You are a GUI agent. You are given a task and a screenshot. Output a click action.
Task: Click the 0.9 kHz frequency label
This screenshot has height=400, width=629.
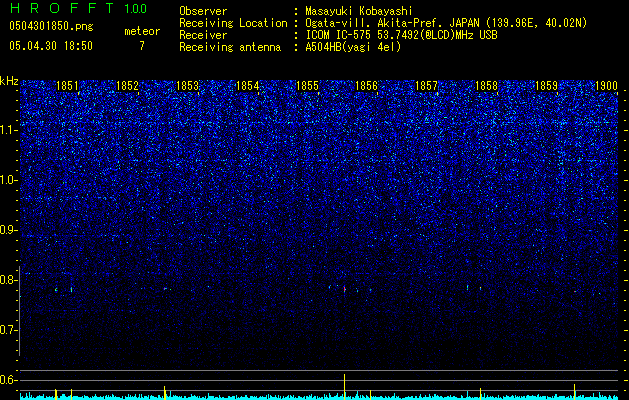pos(8,230)
